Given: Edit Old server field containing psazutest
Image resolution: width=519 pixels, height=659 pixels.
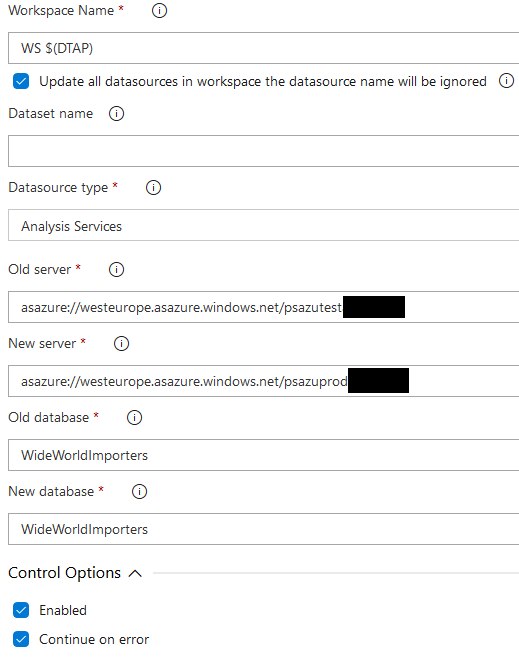Looking at the screenshot, I should (x=263, y=307).
